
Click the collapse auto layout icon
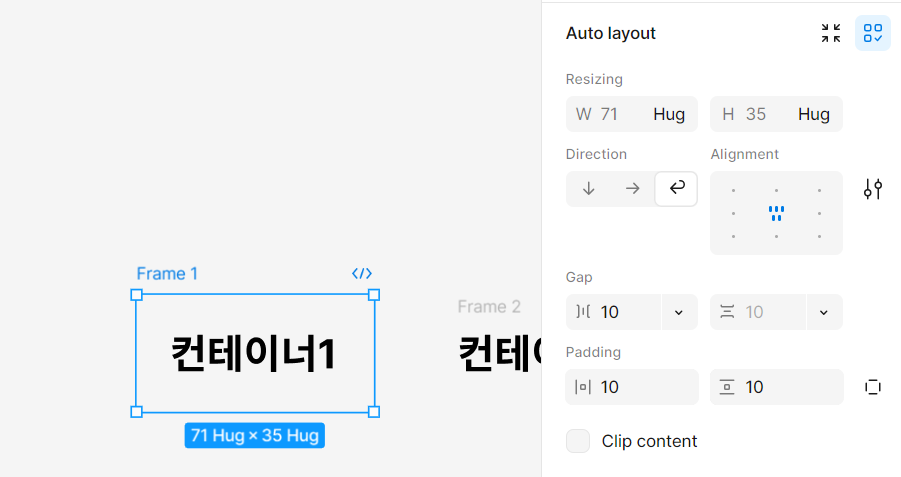coord(831,33)
